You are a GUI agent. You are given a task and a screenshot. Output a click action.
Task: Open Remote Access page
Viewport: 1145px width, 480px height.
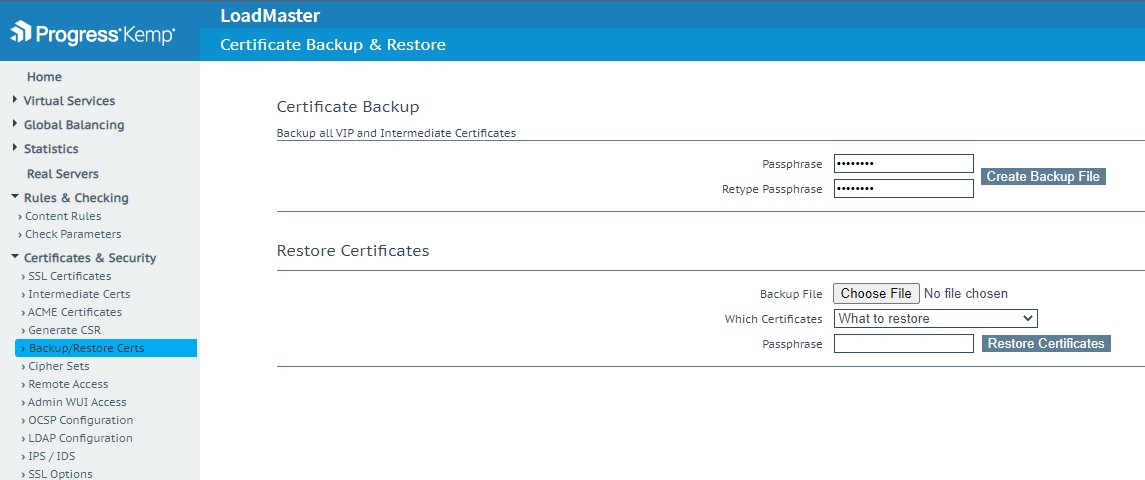[x=68, y=384]
